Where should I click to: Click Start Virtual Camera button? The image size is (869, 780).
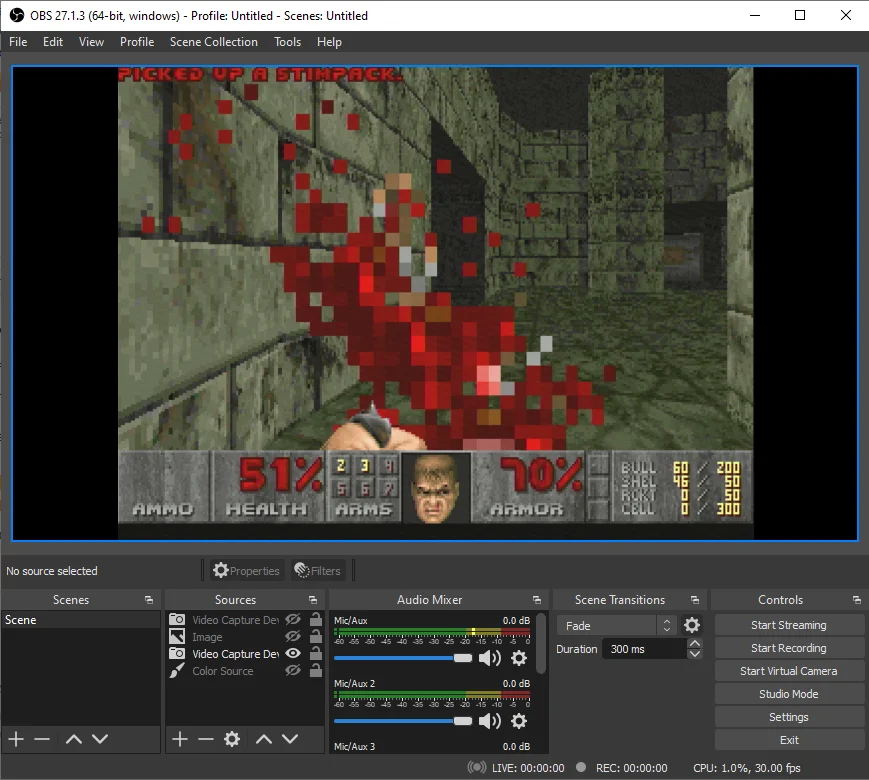coord(788,671)
